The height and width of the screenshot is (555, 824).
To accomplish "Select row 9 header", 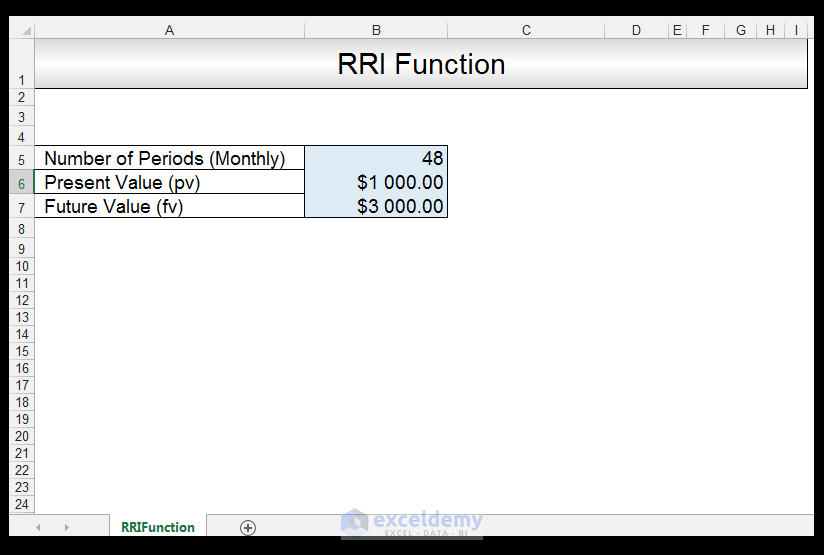I will point(22,249).
